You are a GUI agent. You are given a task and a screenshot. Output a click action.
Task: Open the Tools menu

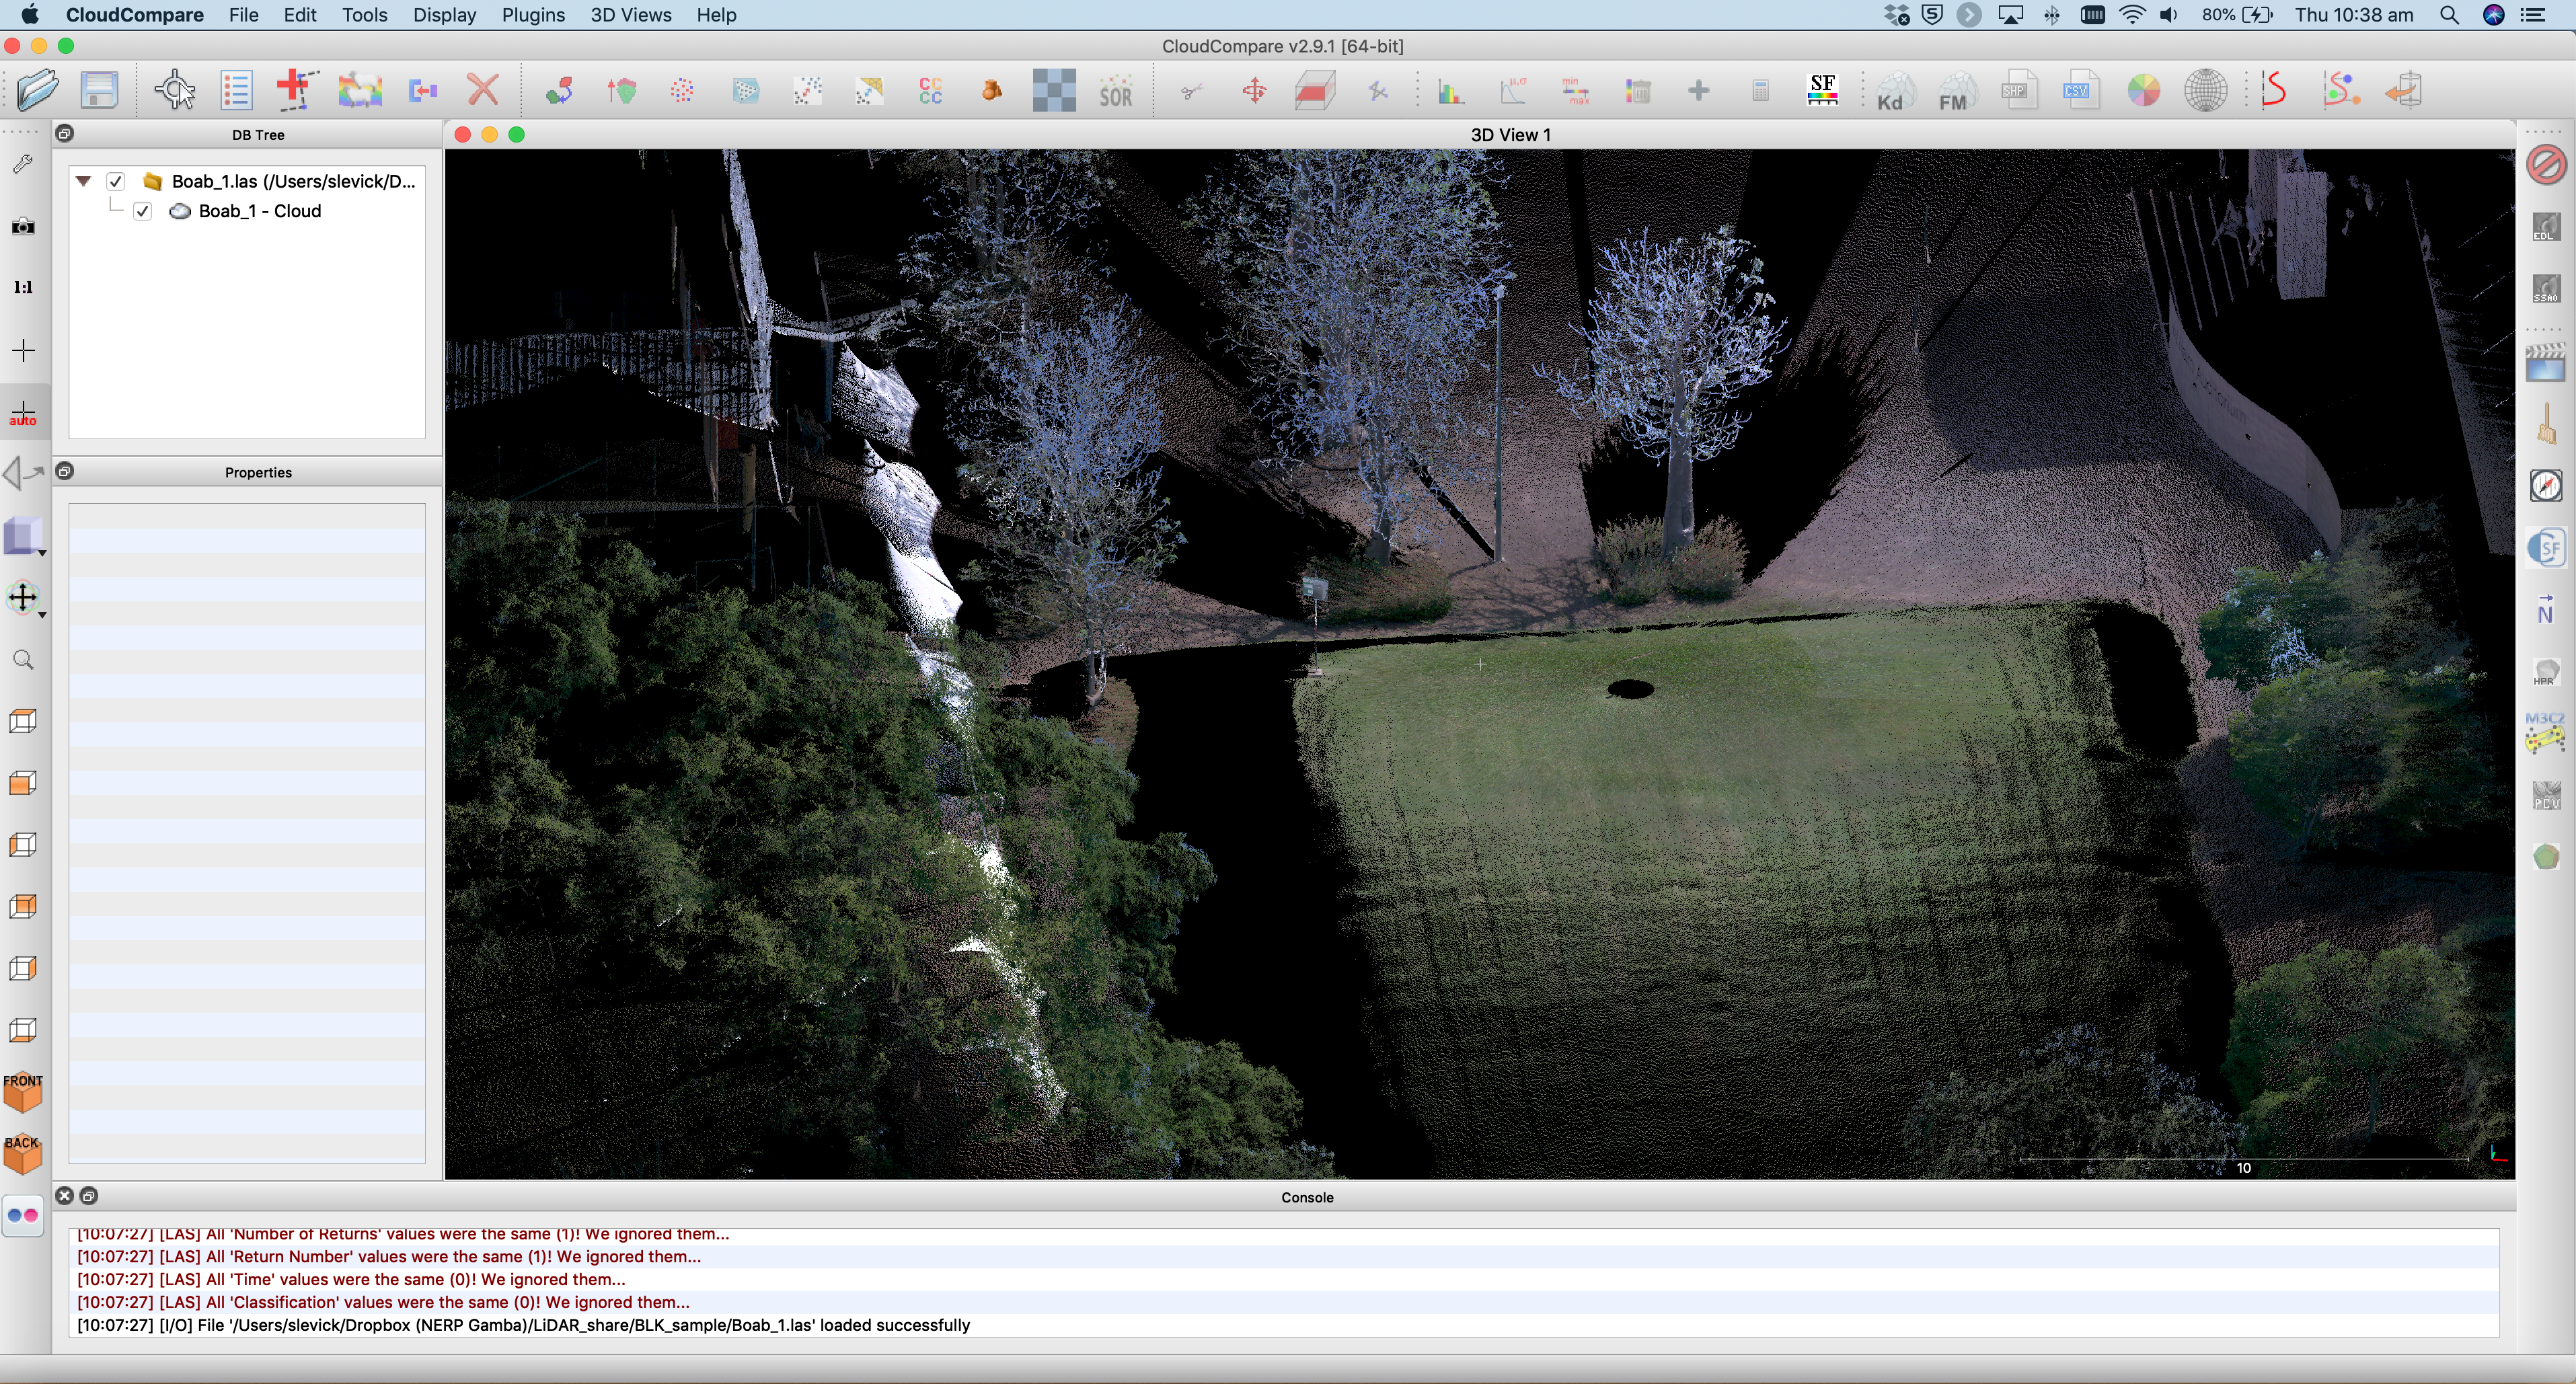tap(364, 15)
